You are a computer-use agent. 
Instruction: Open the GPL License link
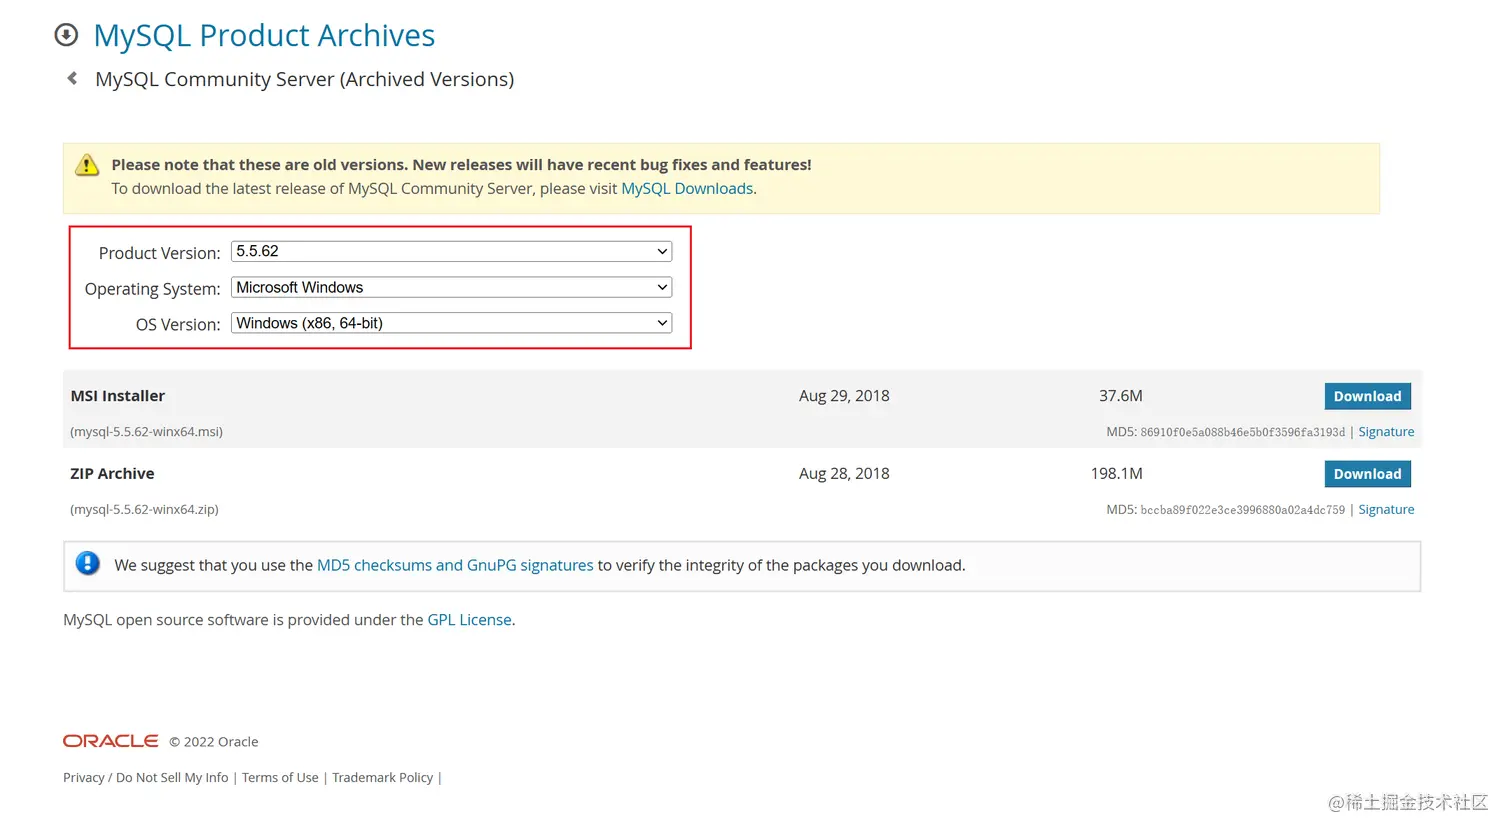click(x=469, y=620)
